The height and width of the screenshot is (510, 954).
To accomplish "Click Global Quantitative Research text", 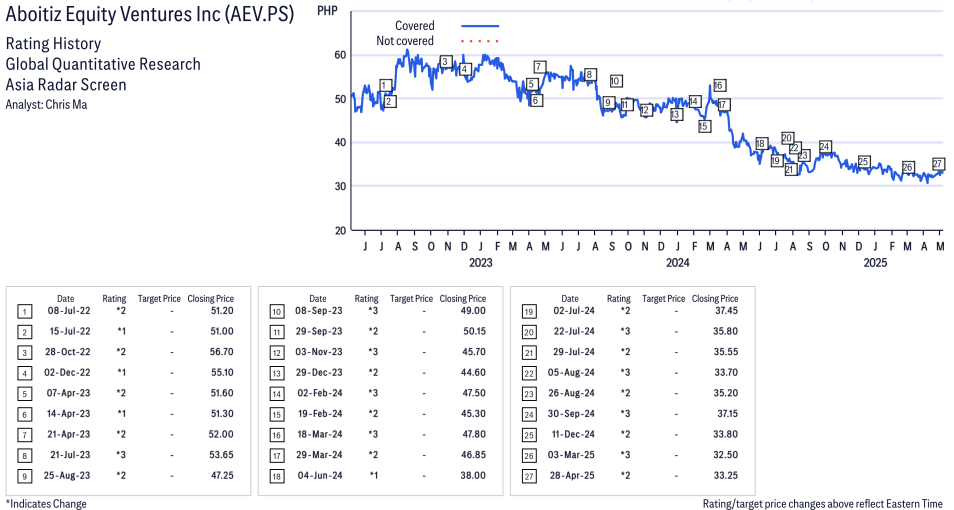I will point(103,65).
